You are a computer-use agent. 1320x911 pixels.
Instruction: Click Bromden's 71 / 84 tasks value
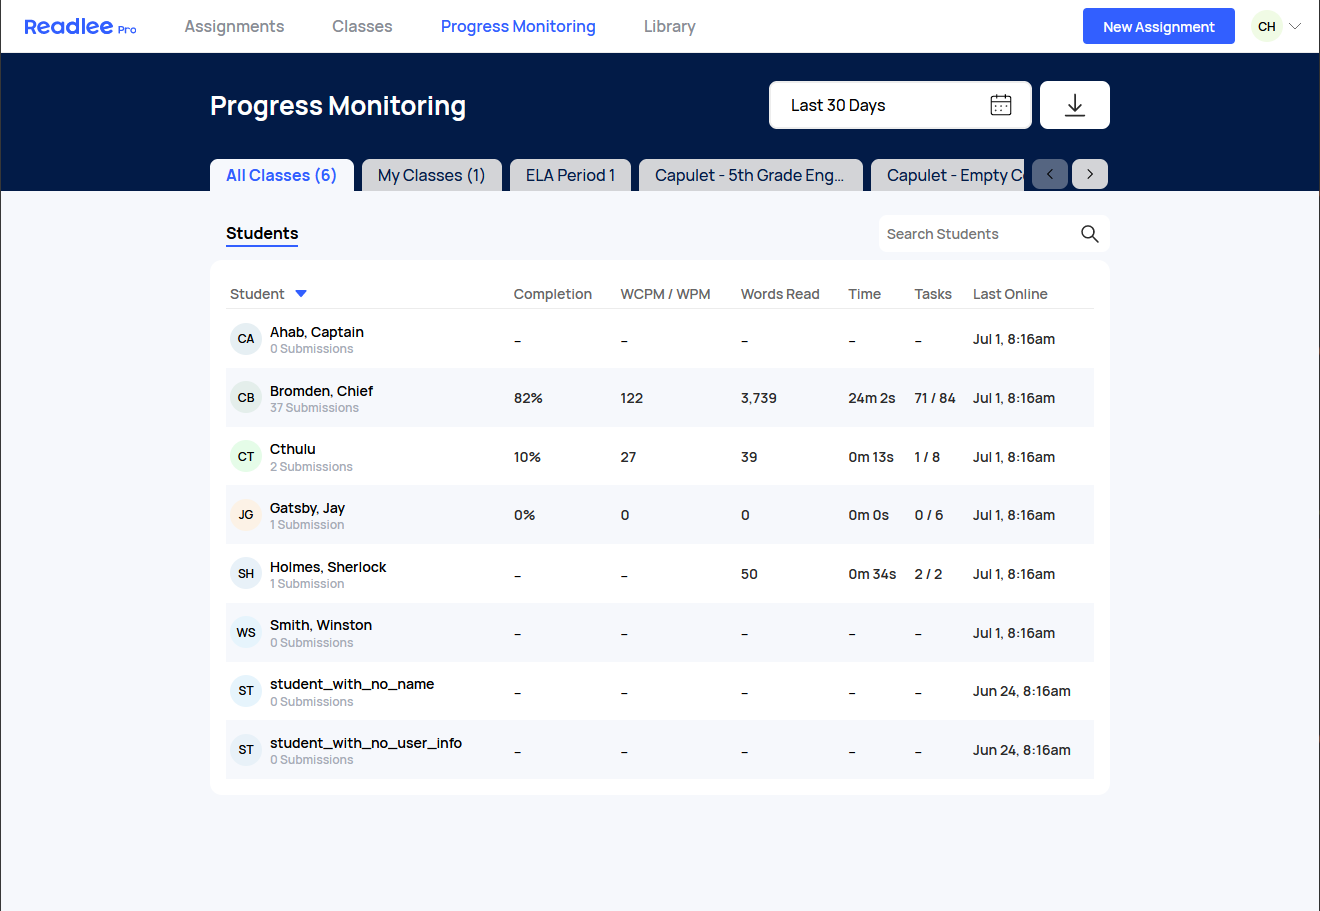(x=934, y=398)
